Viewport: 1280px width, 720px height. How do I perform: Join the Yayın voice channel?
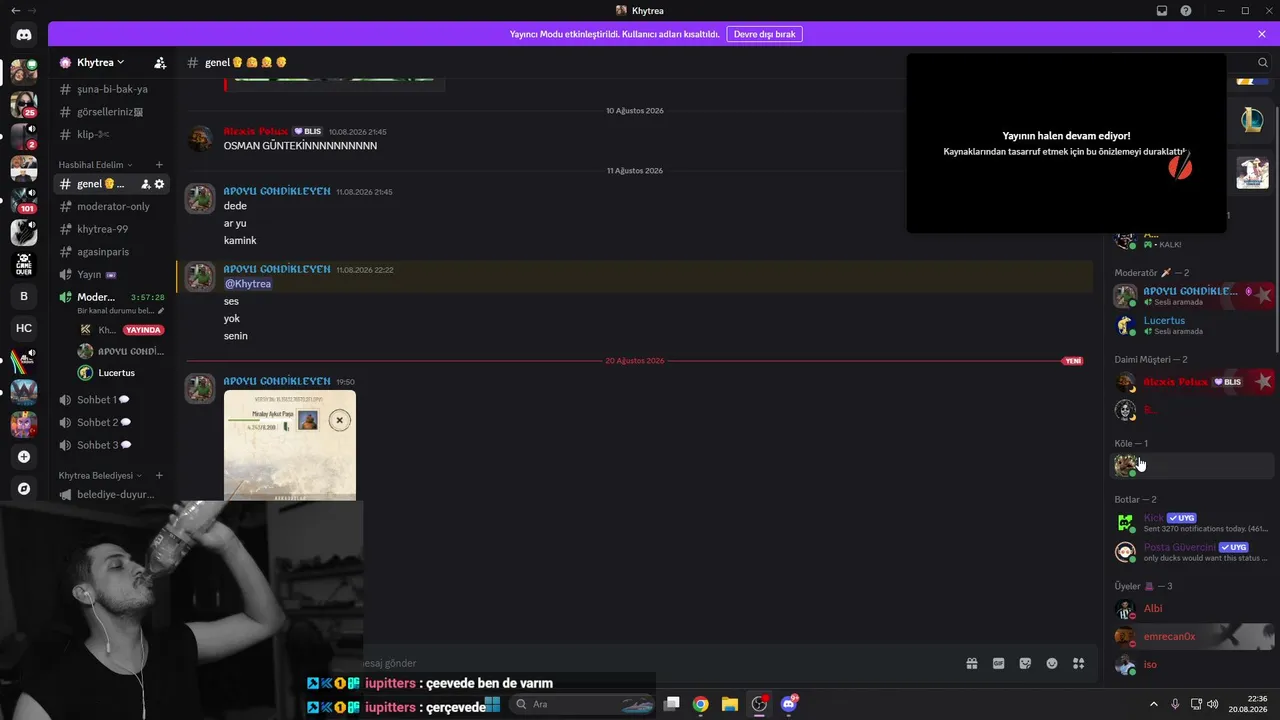[x=112, y=275]
